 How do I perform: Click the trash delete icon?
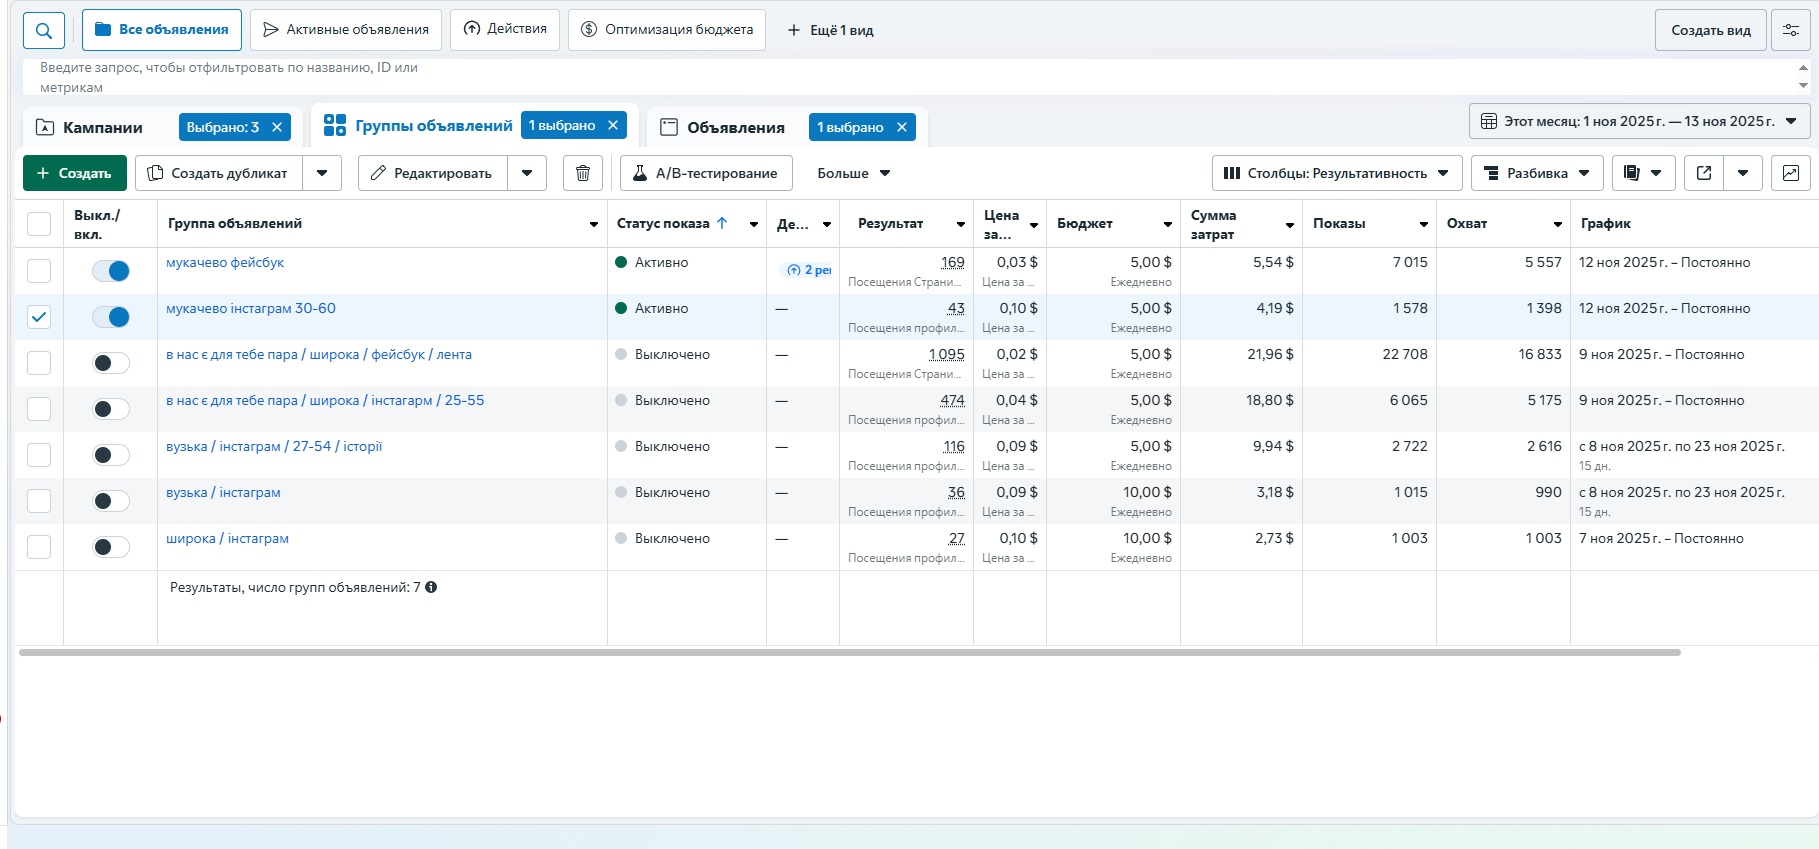[583, 173]
